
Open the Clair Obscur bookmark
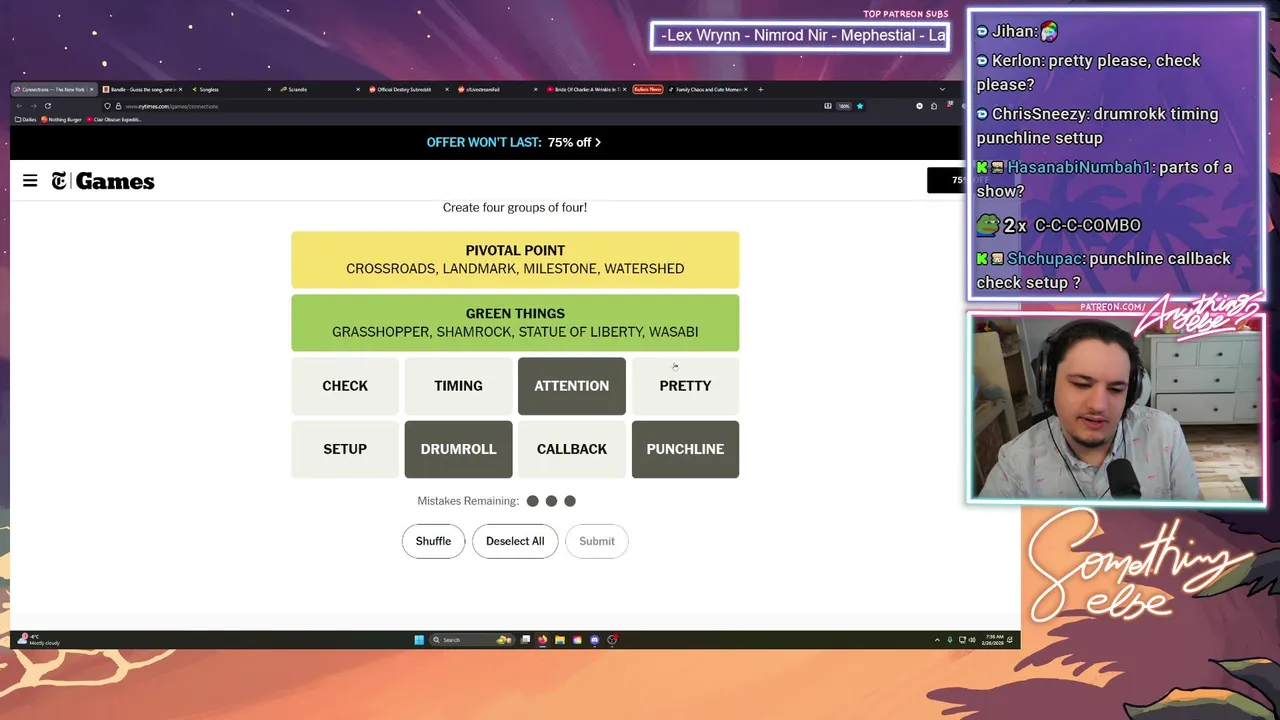tap(114, 120)
